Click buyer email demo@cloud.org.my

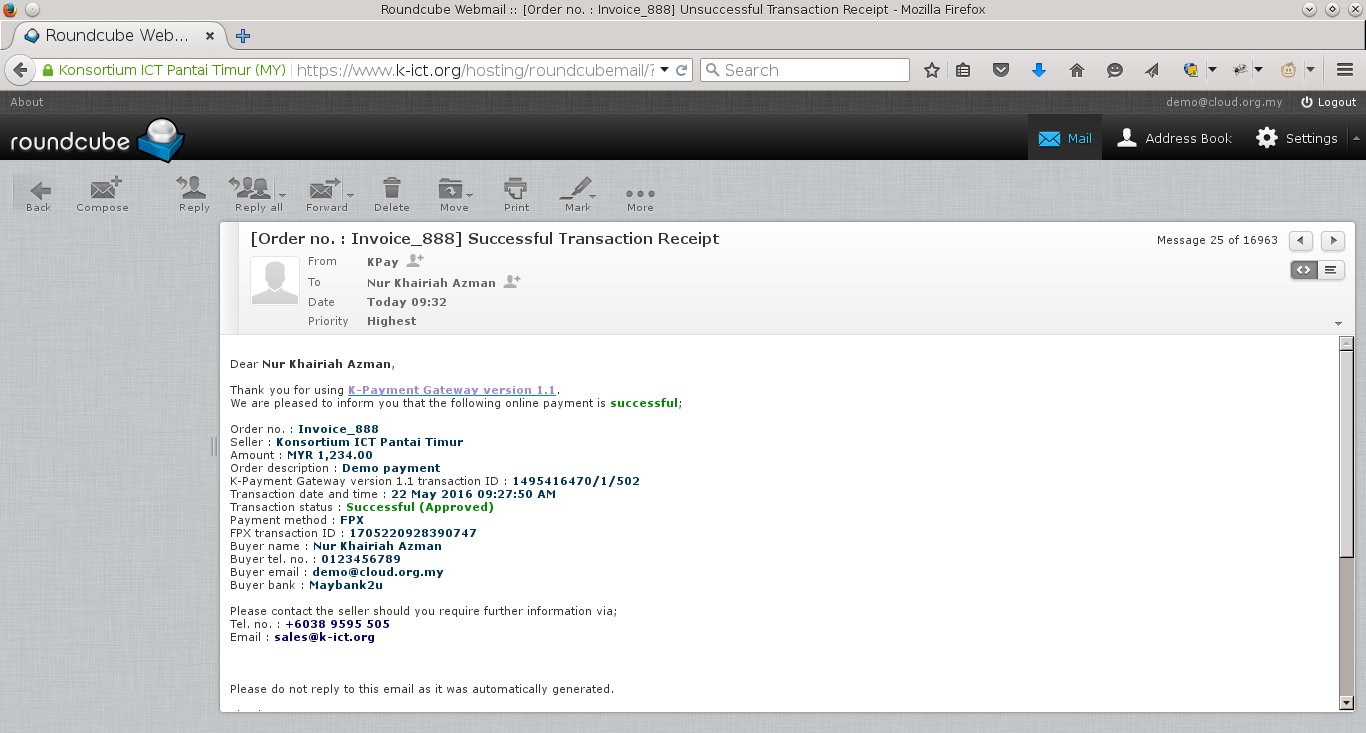(x=378, y=572)
